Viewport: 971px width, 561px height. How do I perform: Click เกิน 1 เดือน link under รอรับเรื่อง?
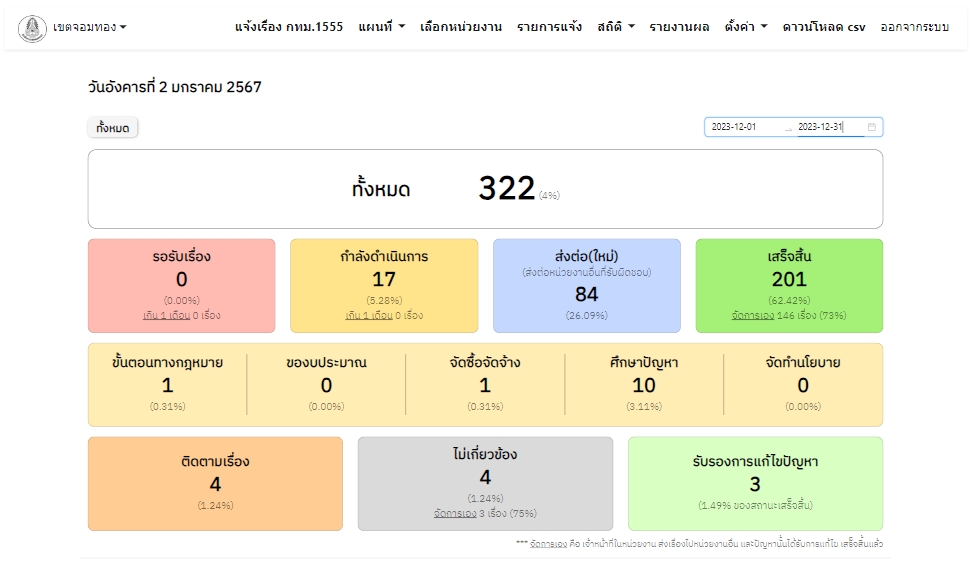tap(166, 315)
